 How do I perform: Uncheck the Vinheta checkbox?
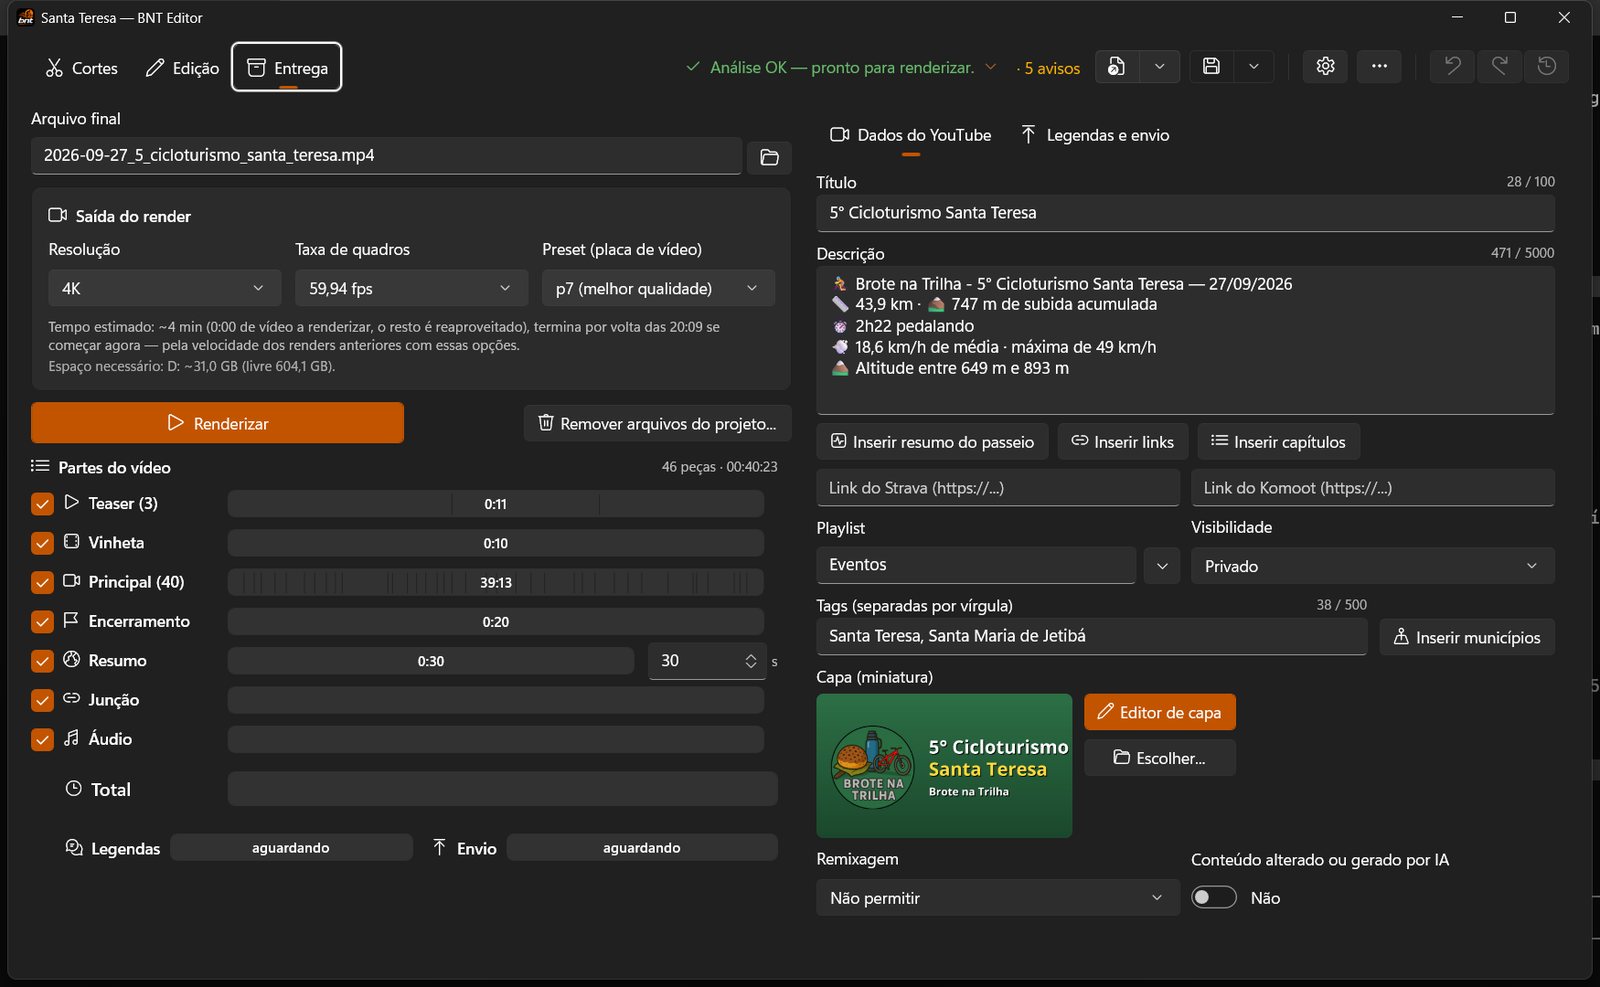click(x=42, y=543)
